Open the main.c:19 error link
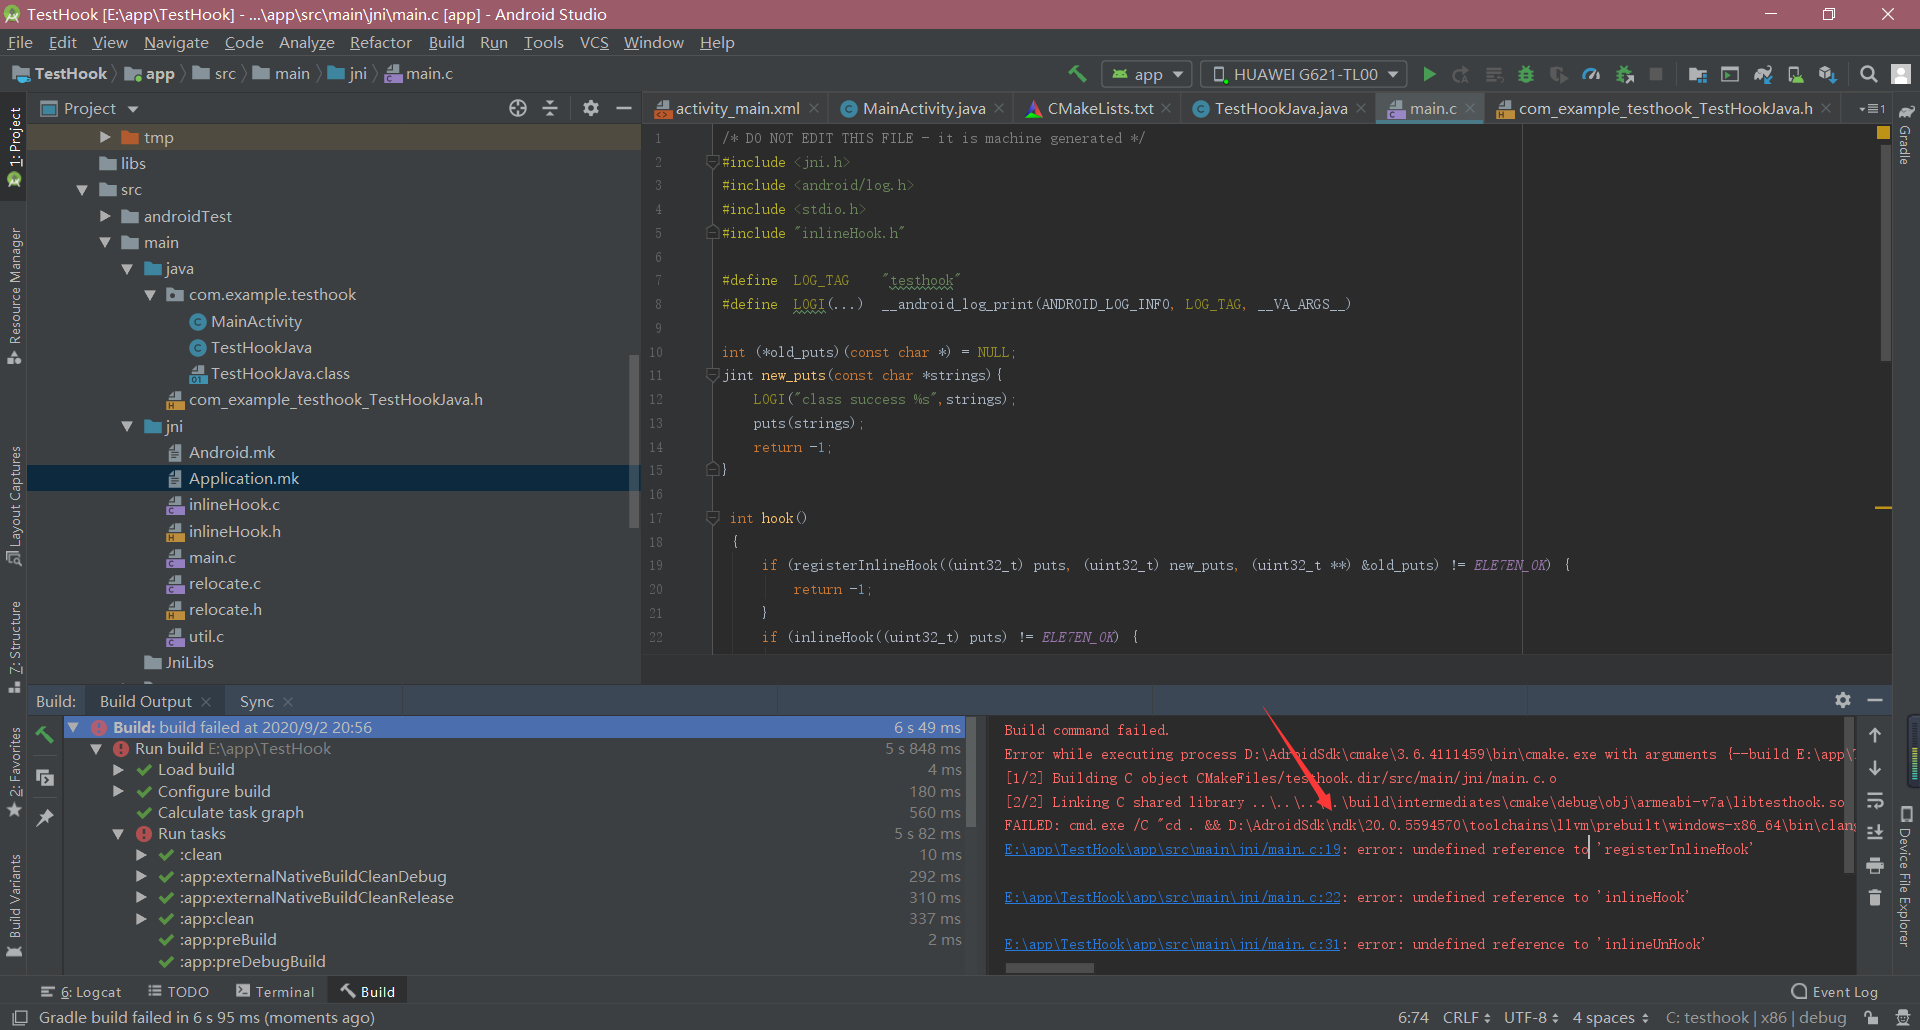This screenshot has height=1030, width=1920. tap(1171, 849)
